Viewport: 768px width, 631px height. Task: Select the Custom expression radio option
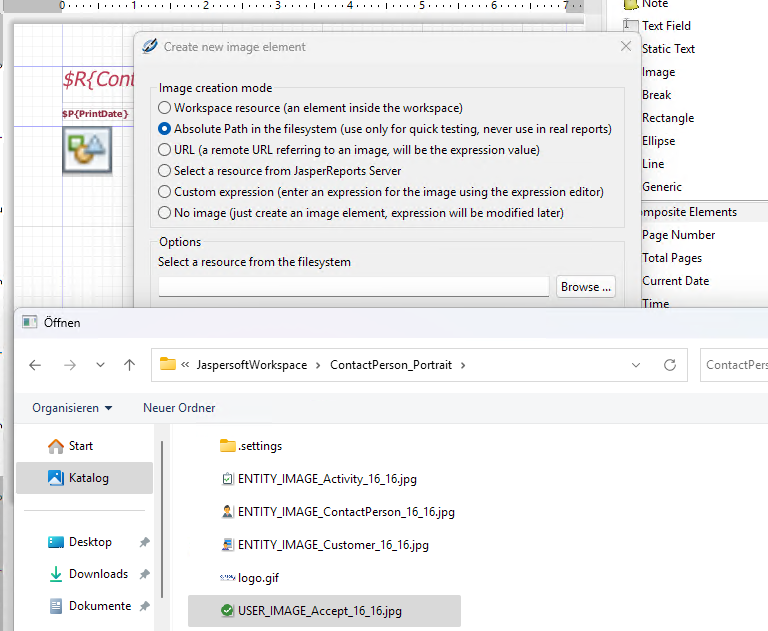click(x=165, y=192)
